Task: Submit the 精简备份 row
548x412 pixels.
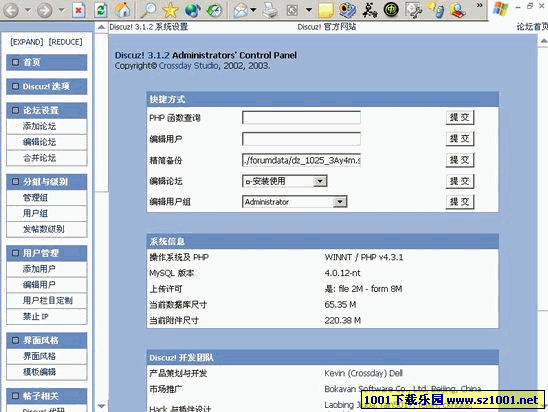Action: pyautogui.click(x=460, y=160)
